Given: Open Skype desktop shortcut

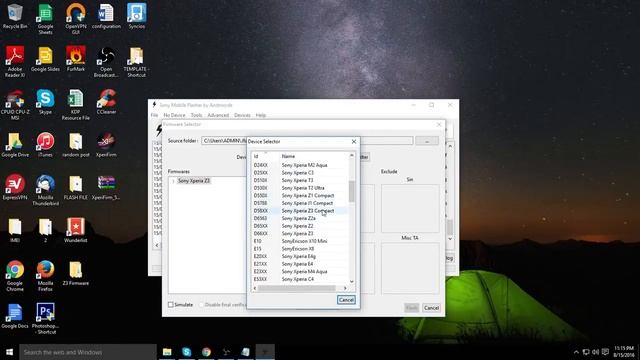Looking at the screenshot, I should 45,102.
